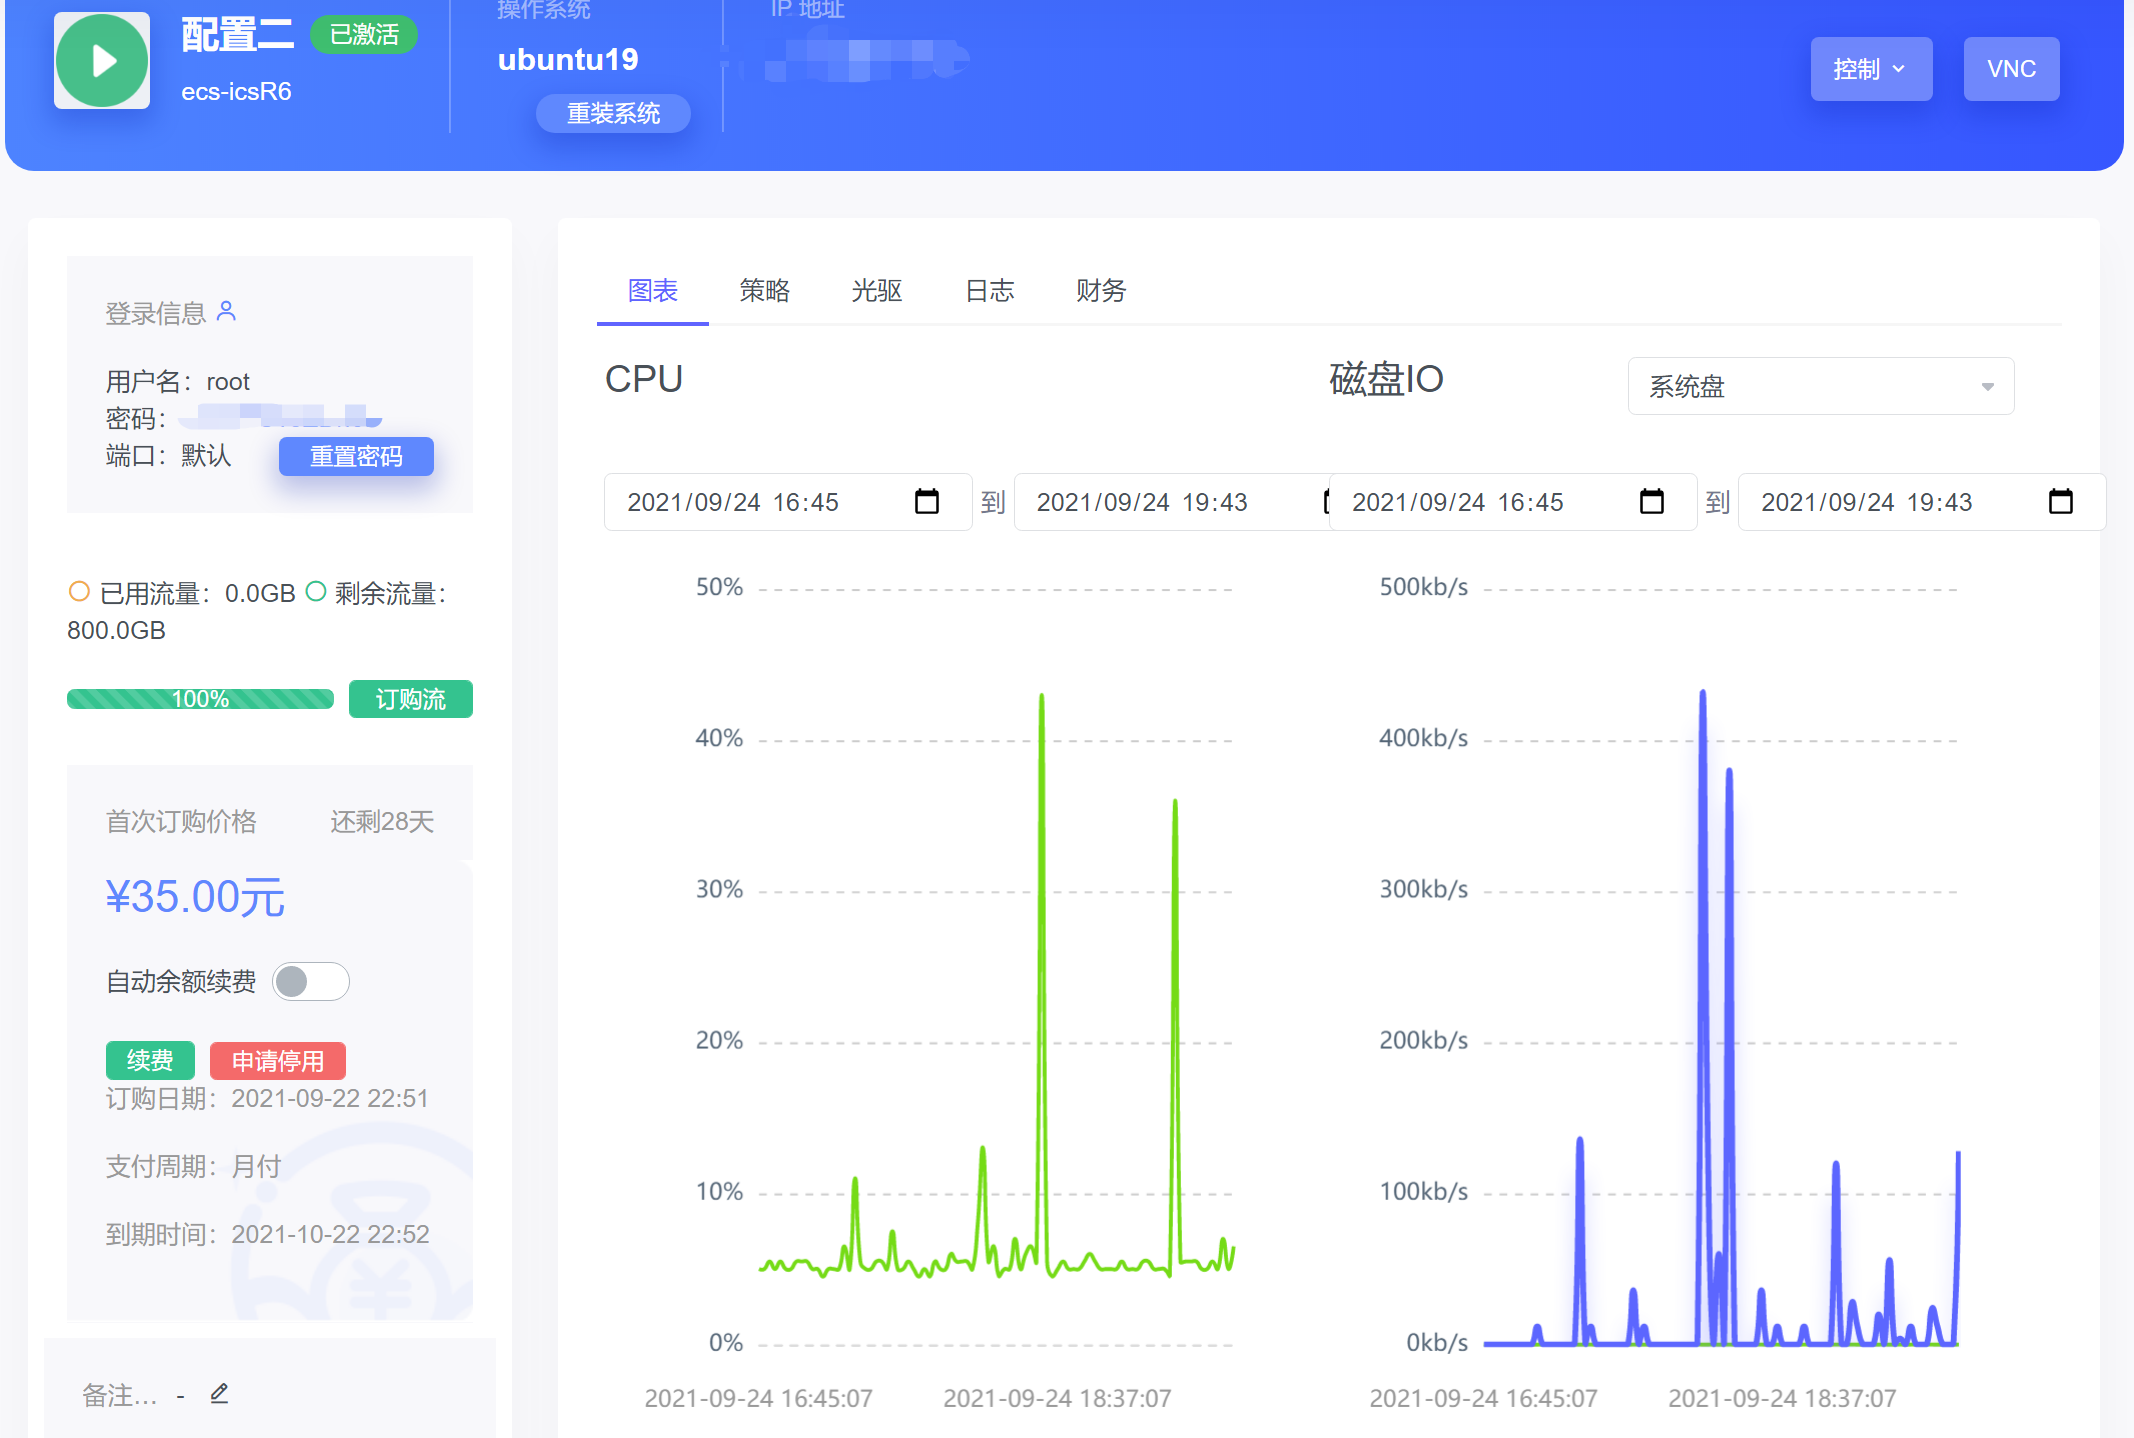Viewport: 2134px width, 1438px height.
Task: Switch to the 策略 tab
Action: click(x=764, y=290)
